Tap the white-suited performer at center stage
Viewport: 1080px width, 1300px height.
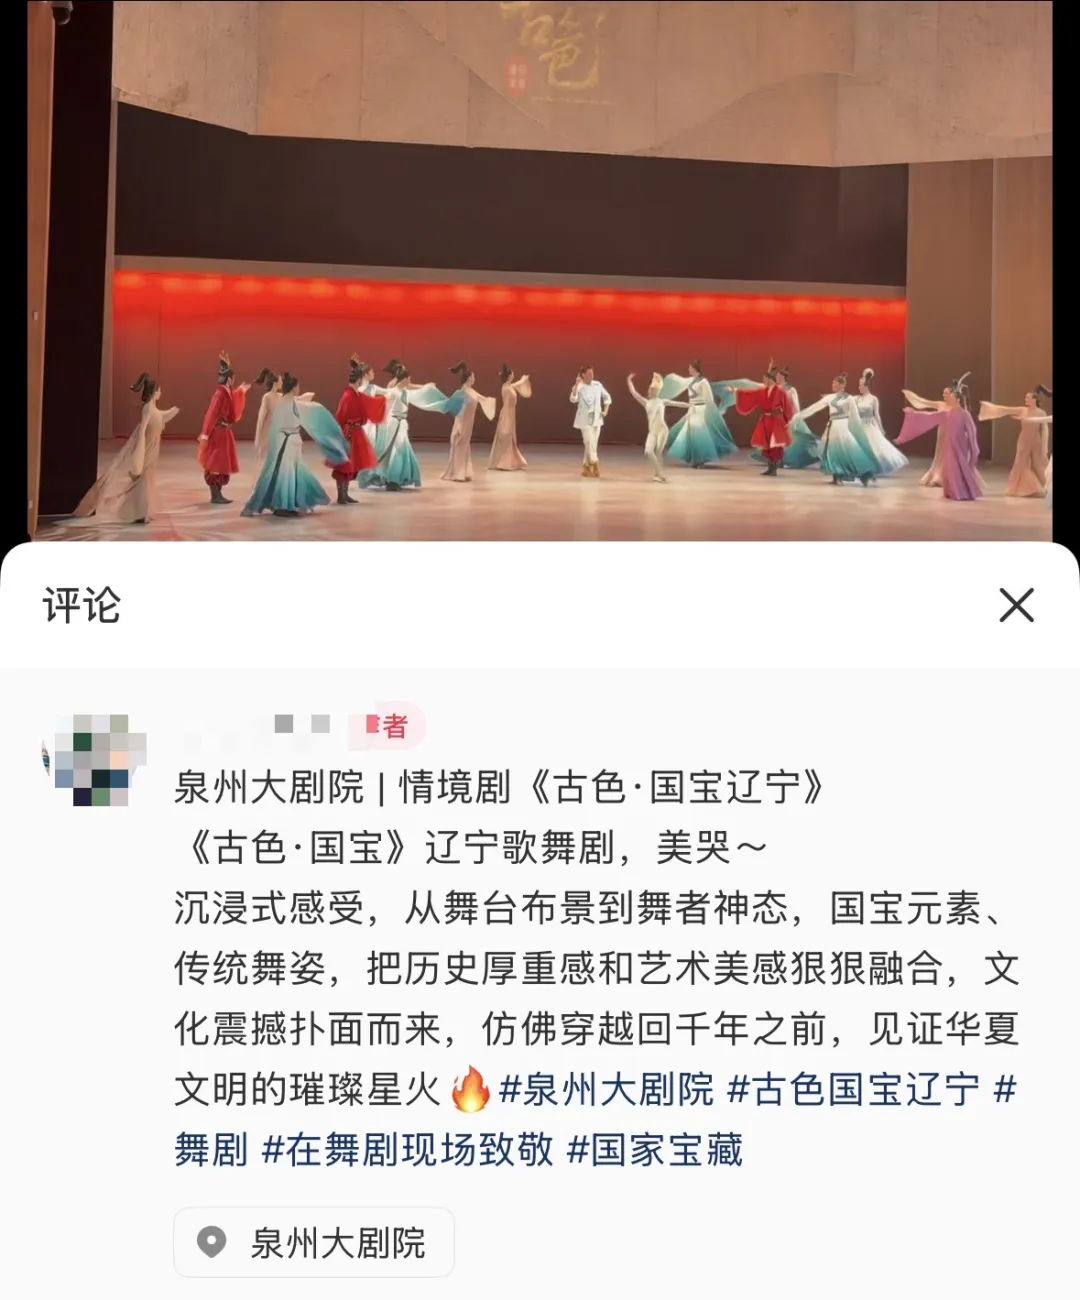[x=590, y=420]
